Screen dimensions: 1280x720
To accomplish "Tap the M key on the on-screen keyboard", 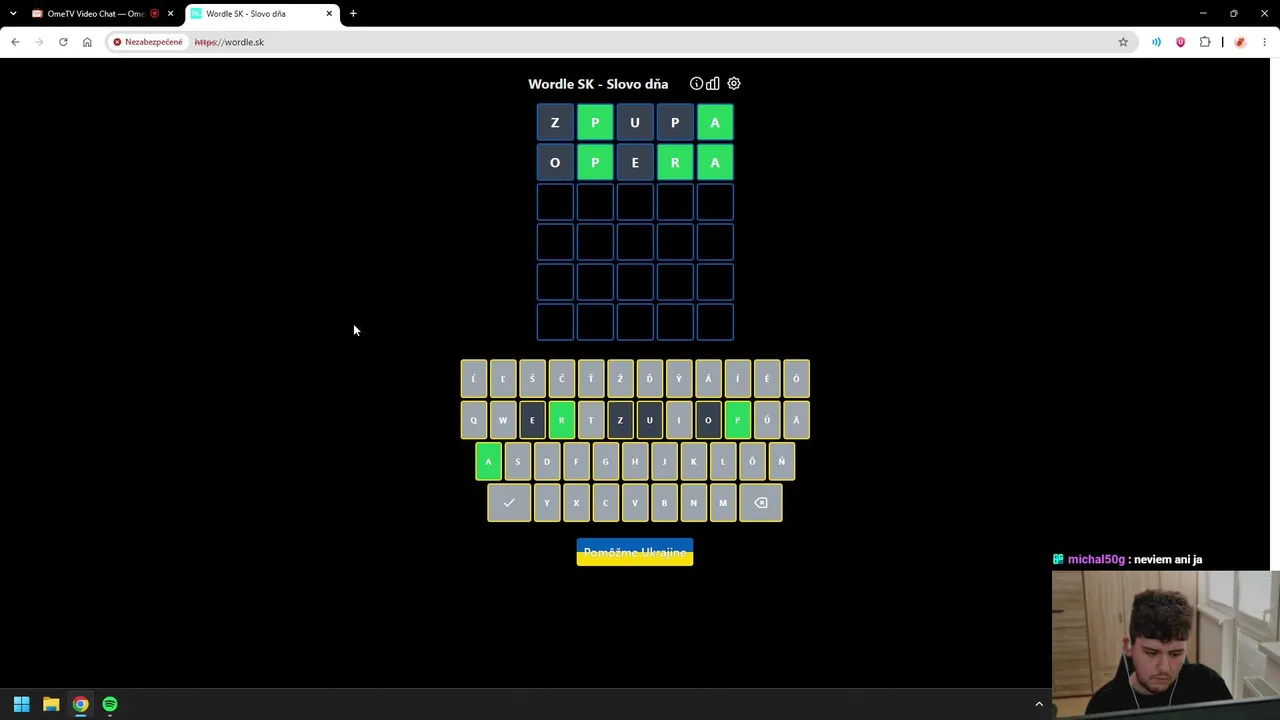I will point(723,503).
